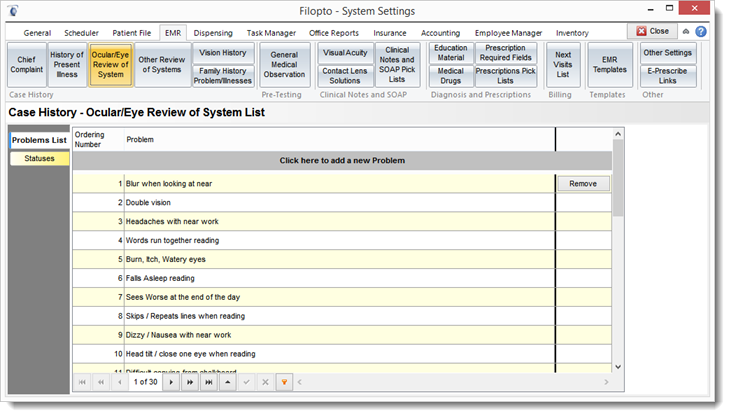730x417 pixels.
Task: Open History of Present Illness
Action: (x=67, y=65)
